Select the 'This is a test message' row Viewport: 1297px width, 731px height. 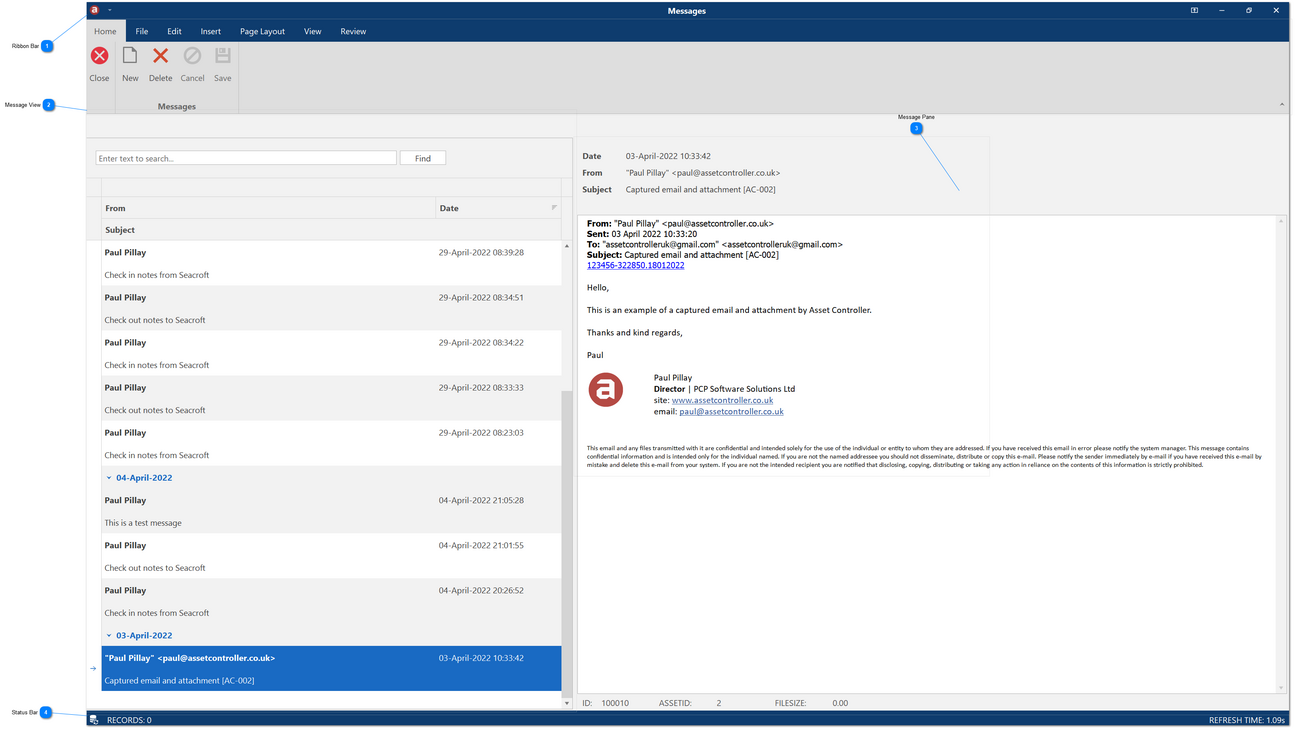click(331, 511)
